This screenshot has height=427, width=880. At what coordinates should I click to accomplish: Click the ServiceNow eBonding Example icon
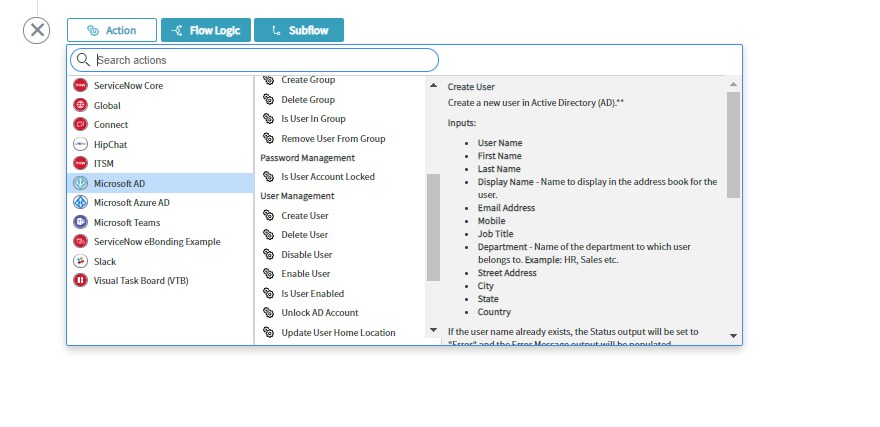(x=80, y=241)
